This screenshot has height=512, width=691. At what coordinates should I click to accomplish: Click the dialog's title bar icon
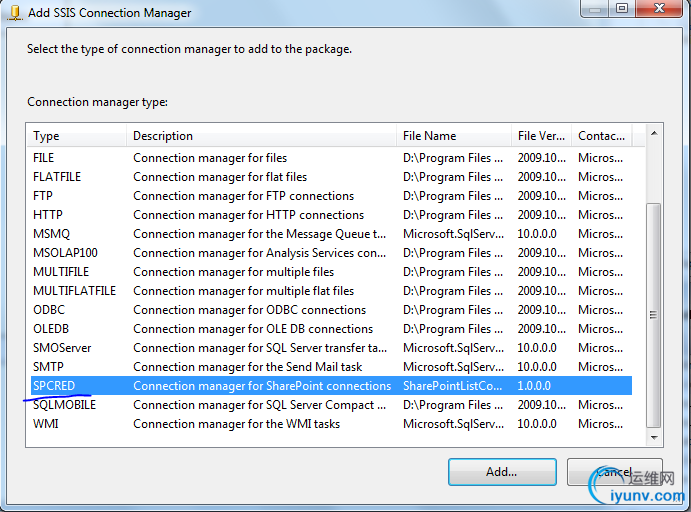tap(16, 13)
